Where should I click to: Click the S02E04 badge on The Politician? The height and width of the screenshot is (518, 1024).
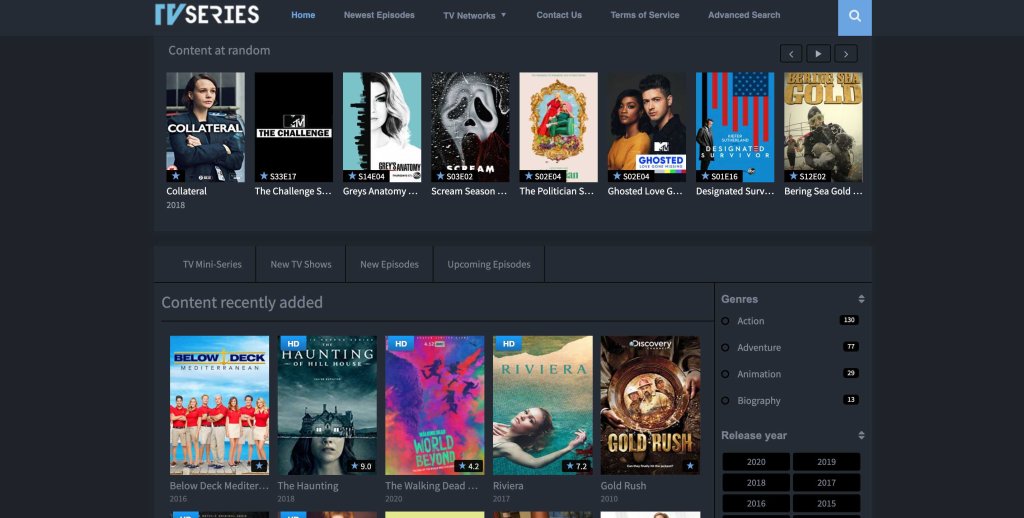click(542, 176)
